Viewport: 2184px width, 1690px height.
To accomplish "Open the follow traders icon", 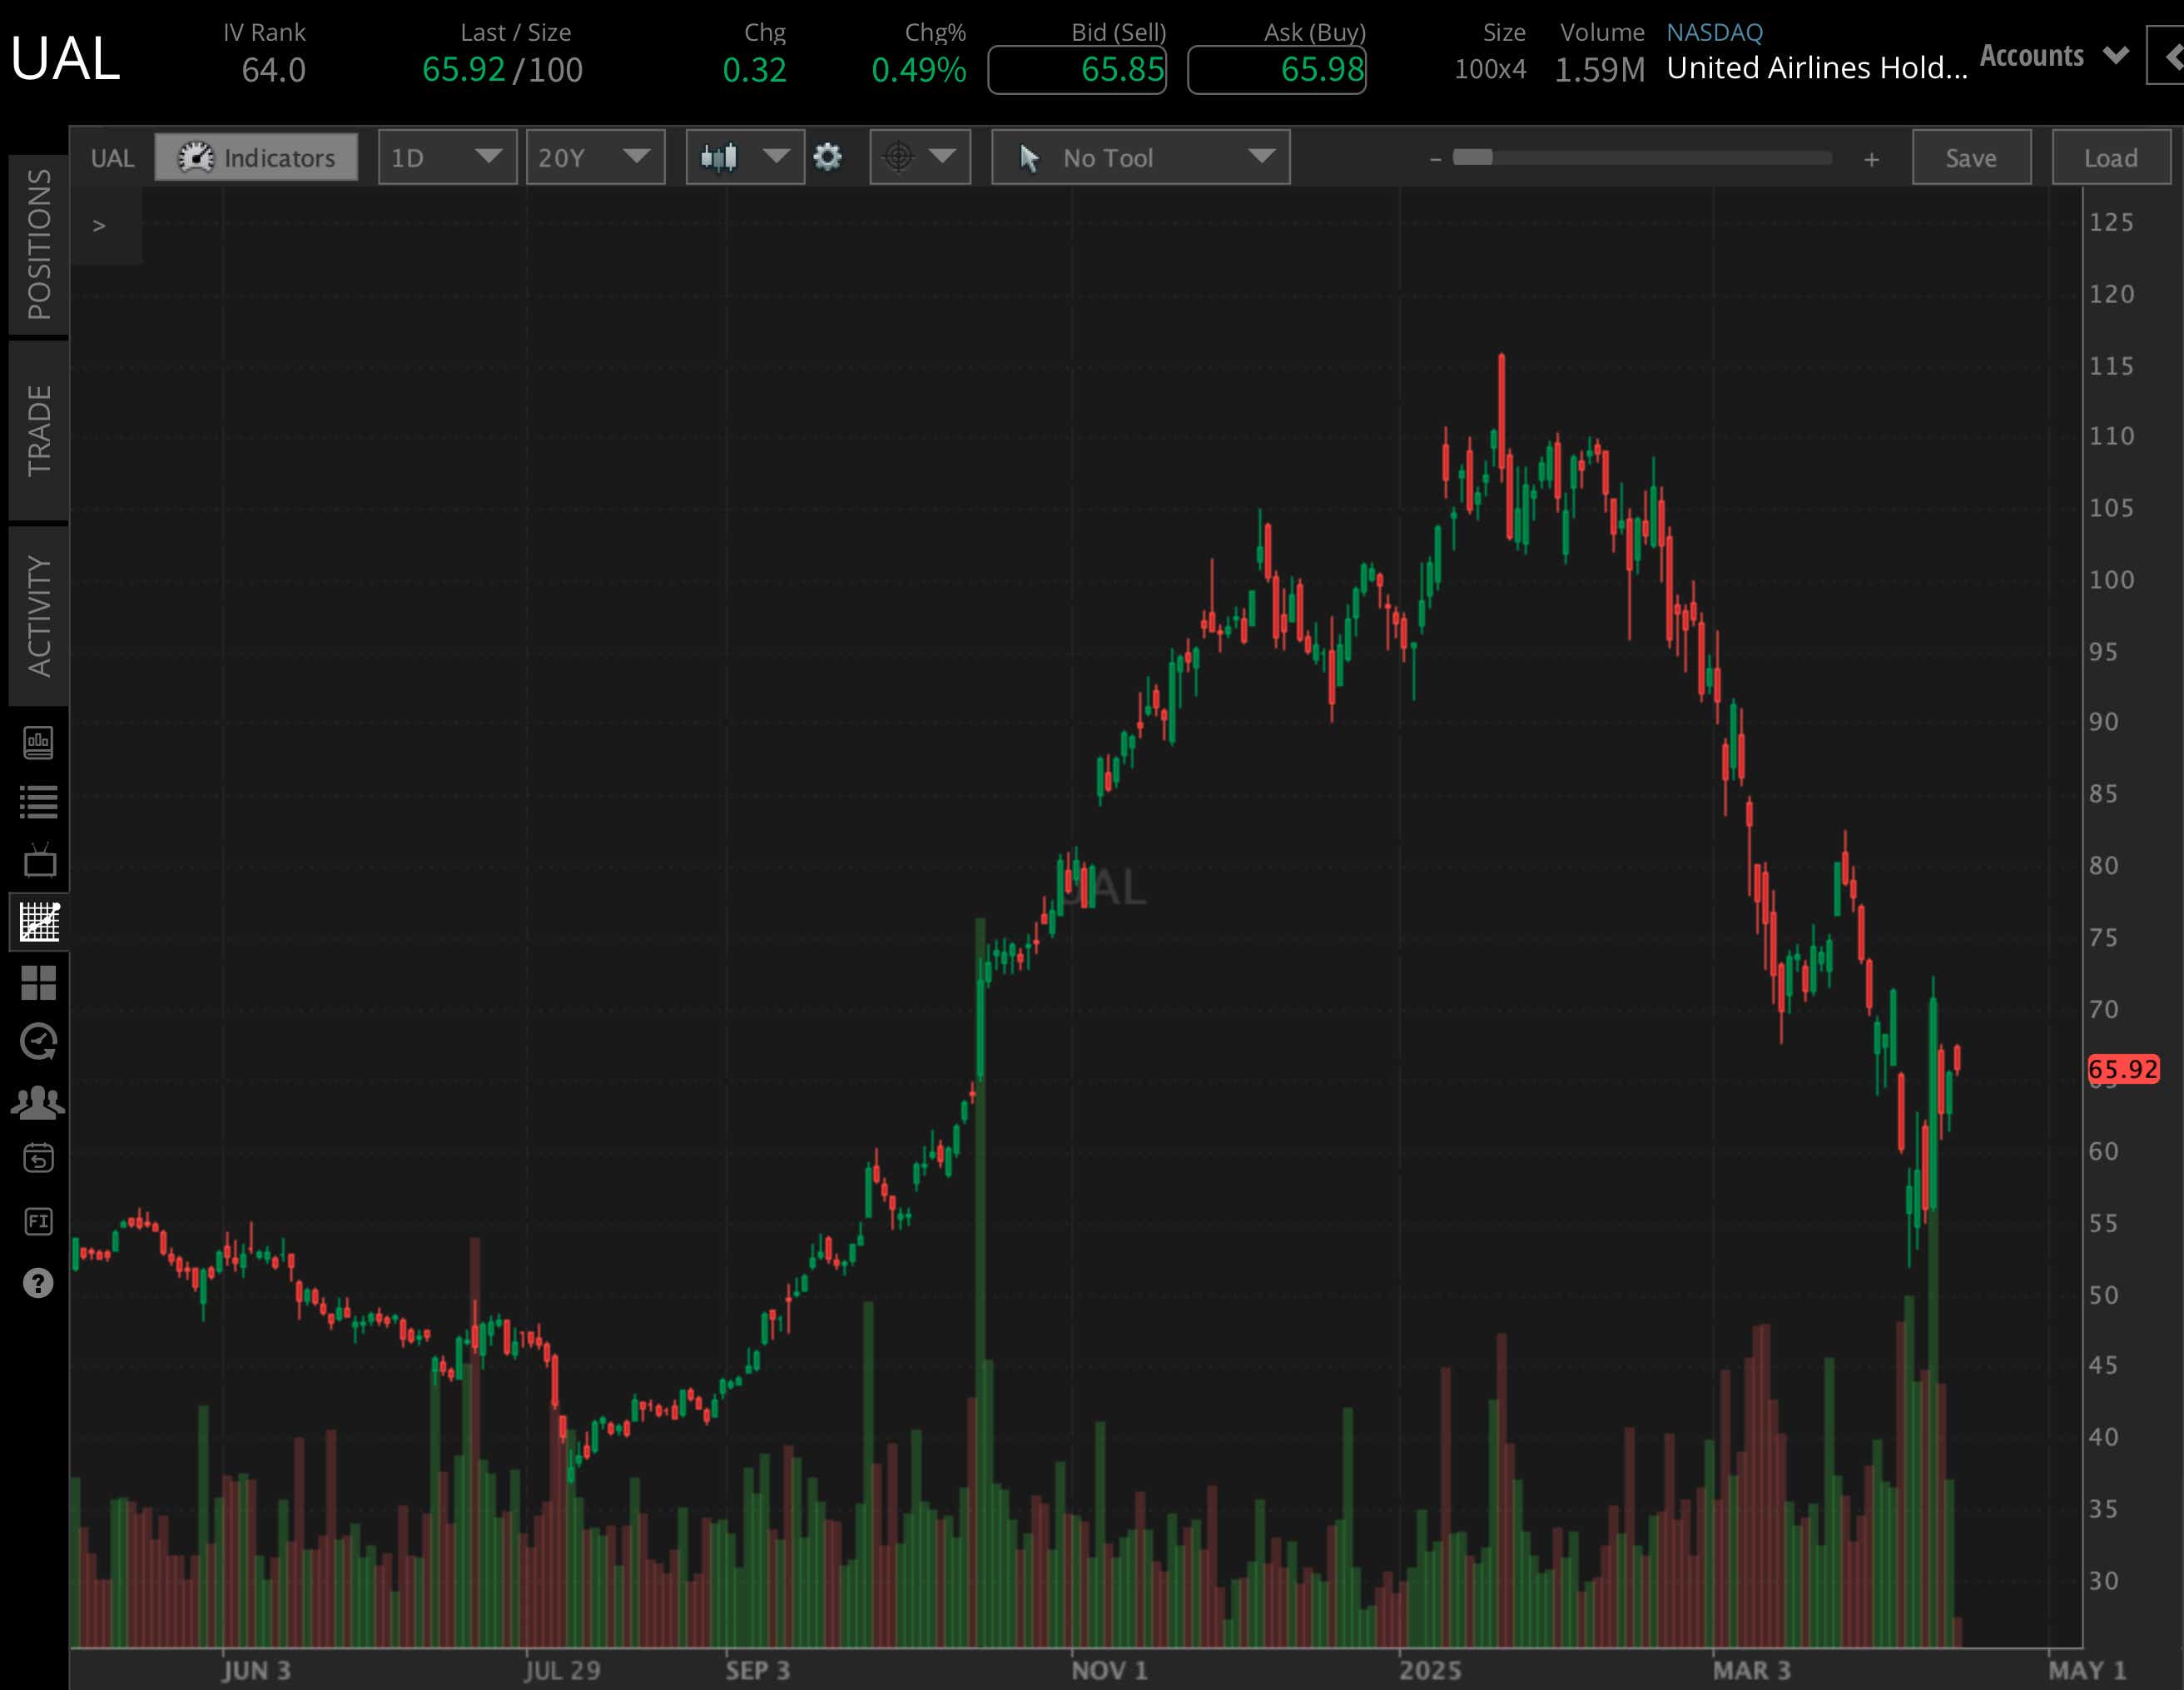I will (x=40, y=1100).
